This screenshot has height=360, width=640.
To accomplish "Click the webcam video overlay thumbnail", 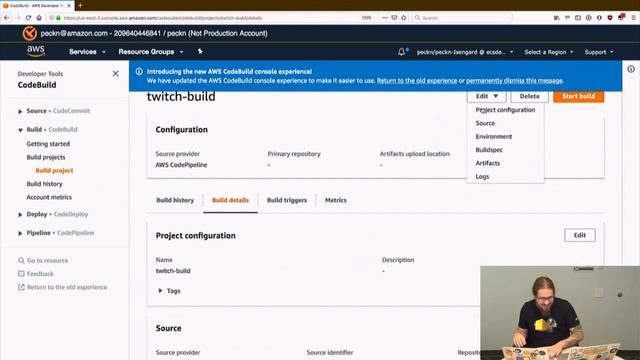I will (560, 313).
